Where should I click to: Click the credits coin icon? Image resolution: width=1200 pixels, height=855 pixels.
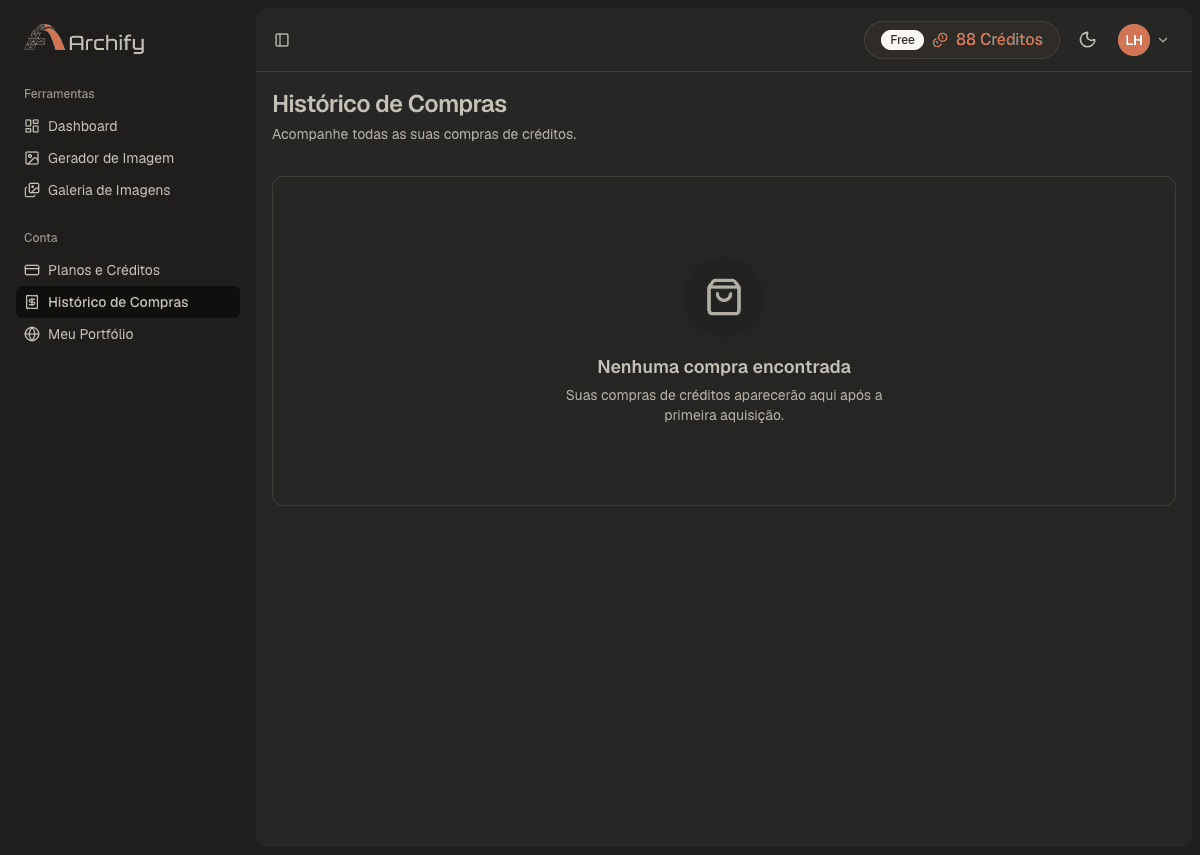[x=940, y=40]
